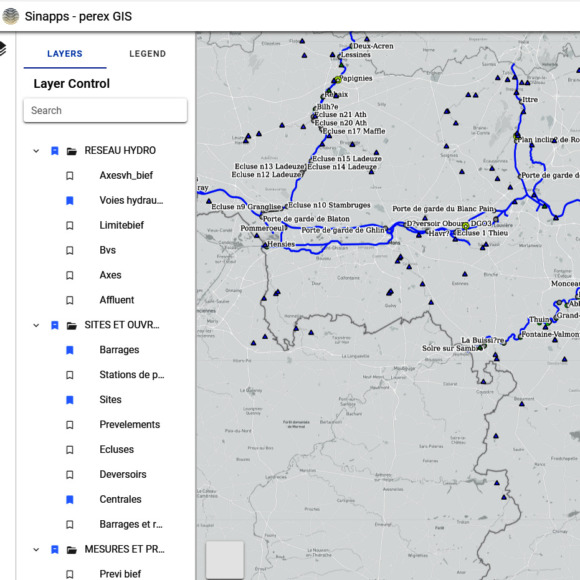Select the LAYERS tab
The height and width of the screenshot is (580, 580).
[x=65, y=54]
